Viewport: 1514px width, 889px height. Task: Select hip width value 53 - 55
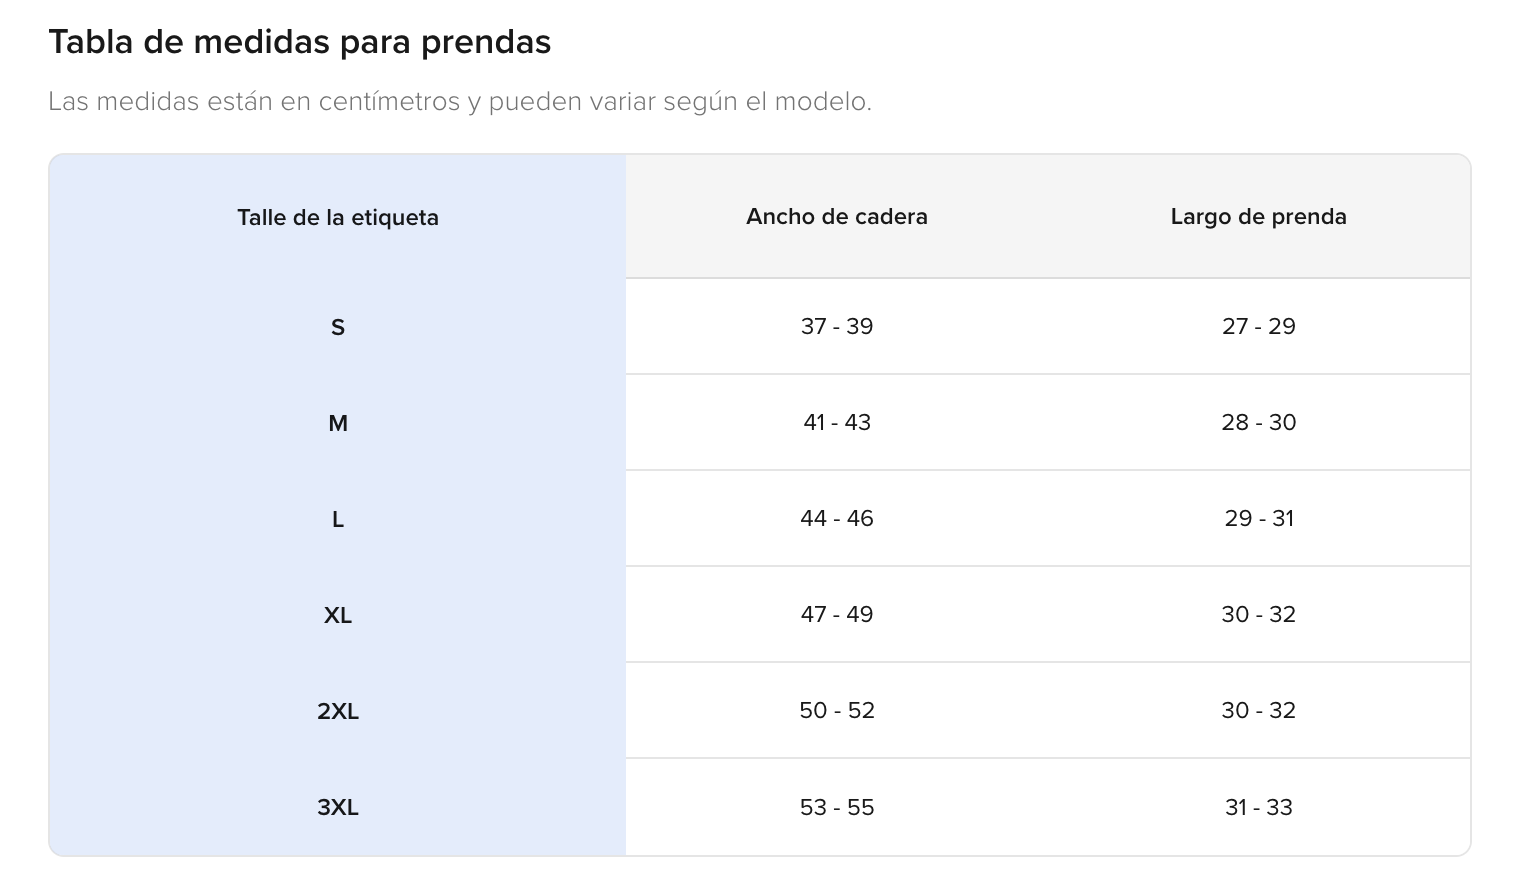[x=837, y=807]
